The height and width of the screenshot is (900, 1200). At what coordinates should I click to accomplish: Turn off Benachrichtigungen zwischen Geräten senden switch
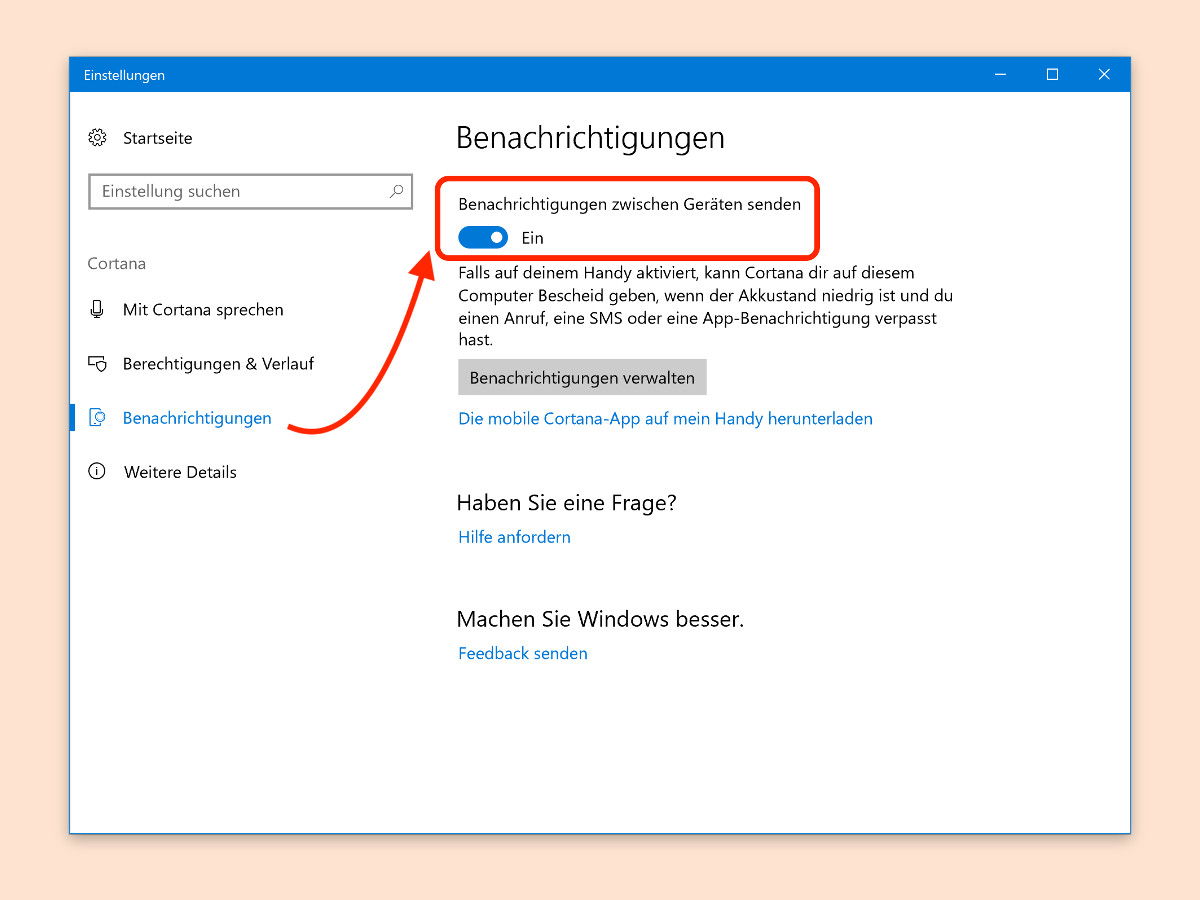coord(483,238)
